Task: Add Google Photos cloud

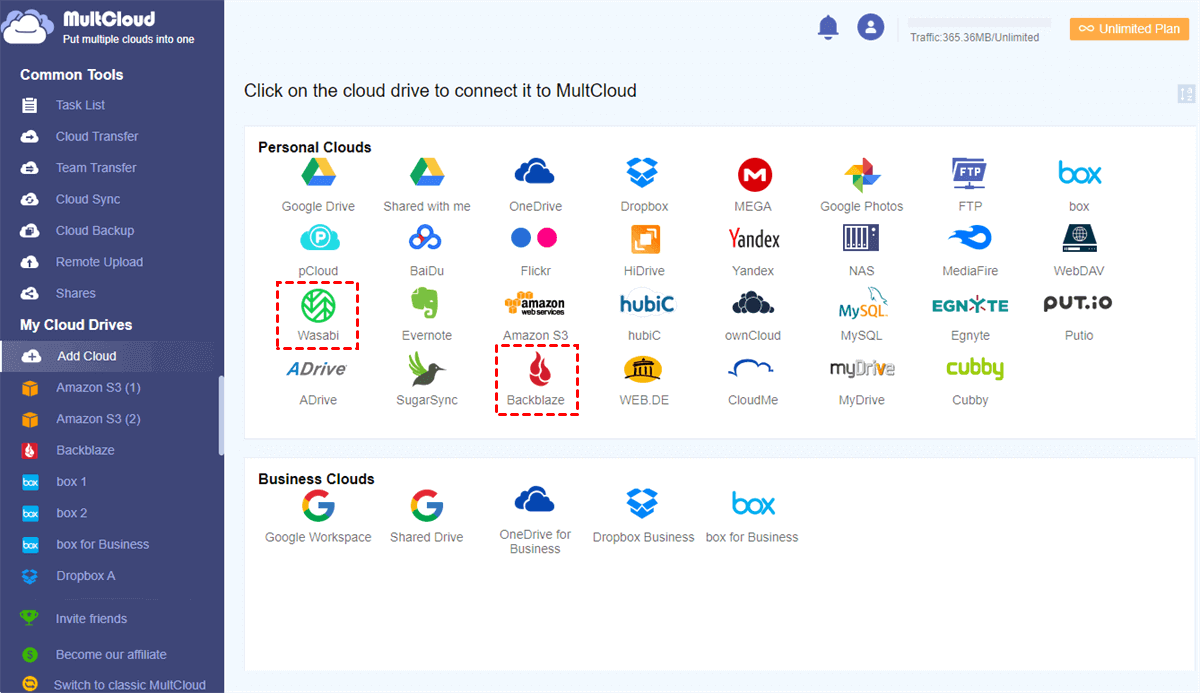Action: coord(861,175)
